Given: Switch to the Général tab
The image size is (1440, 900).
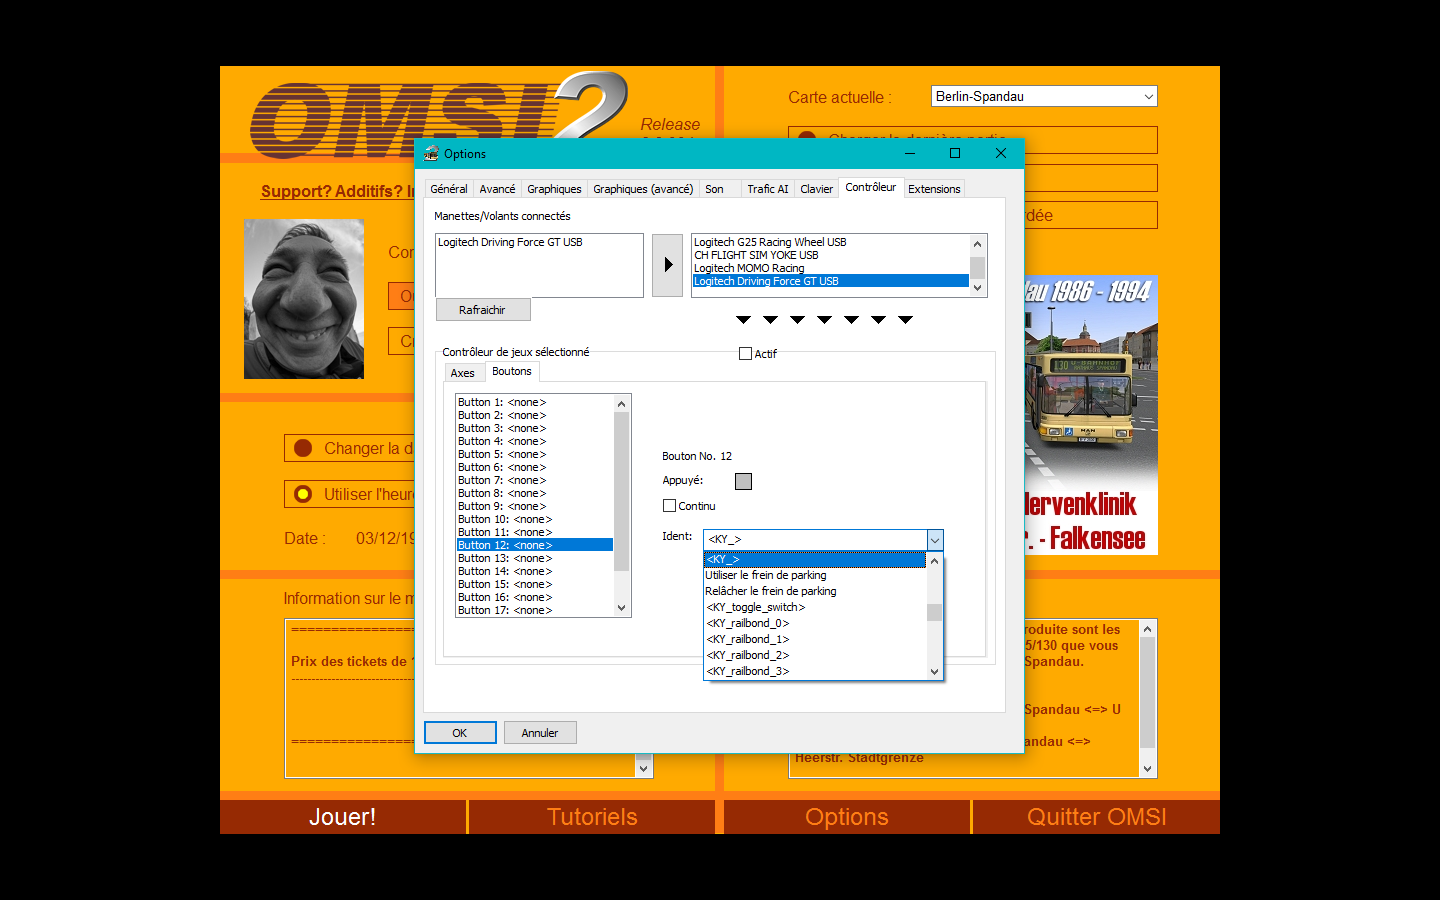Looking at the screenshot, I should (x=449, y=189).
